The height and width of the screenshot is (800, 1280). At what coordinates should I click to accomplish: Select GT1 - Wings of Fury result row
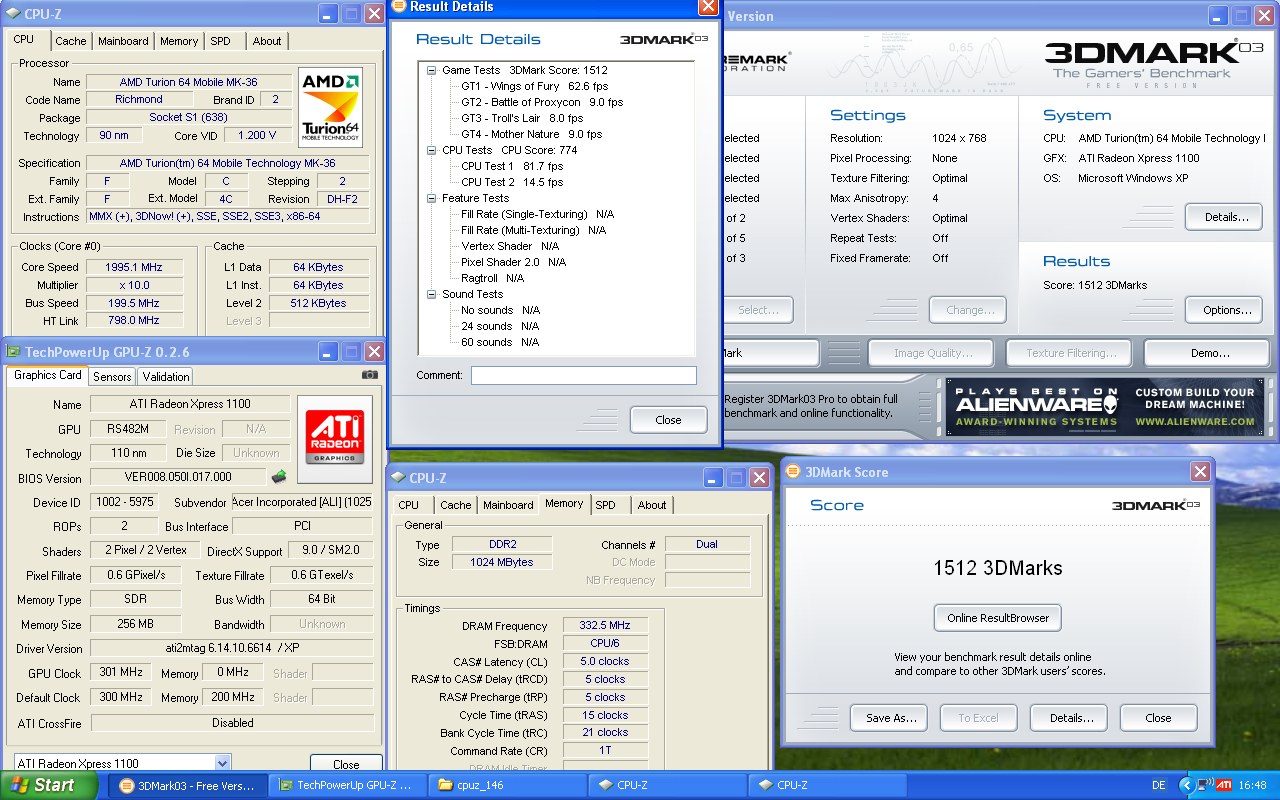click(x=534, y=86)
